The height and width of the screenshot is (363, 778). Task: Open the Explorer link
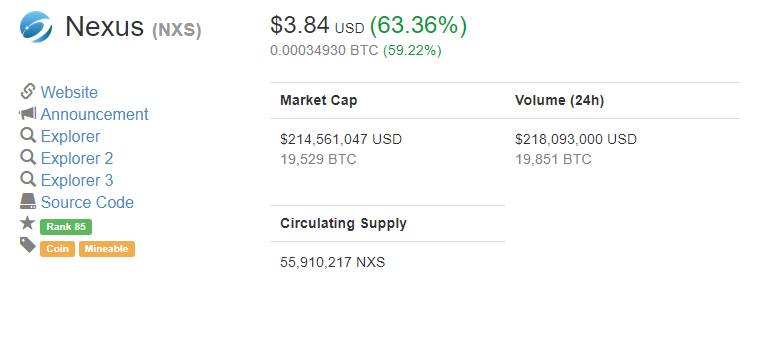[x=70, y=136]
